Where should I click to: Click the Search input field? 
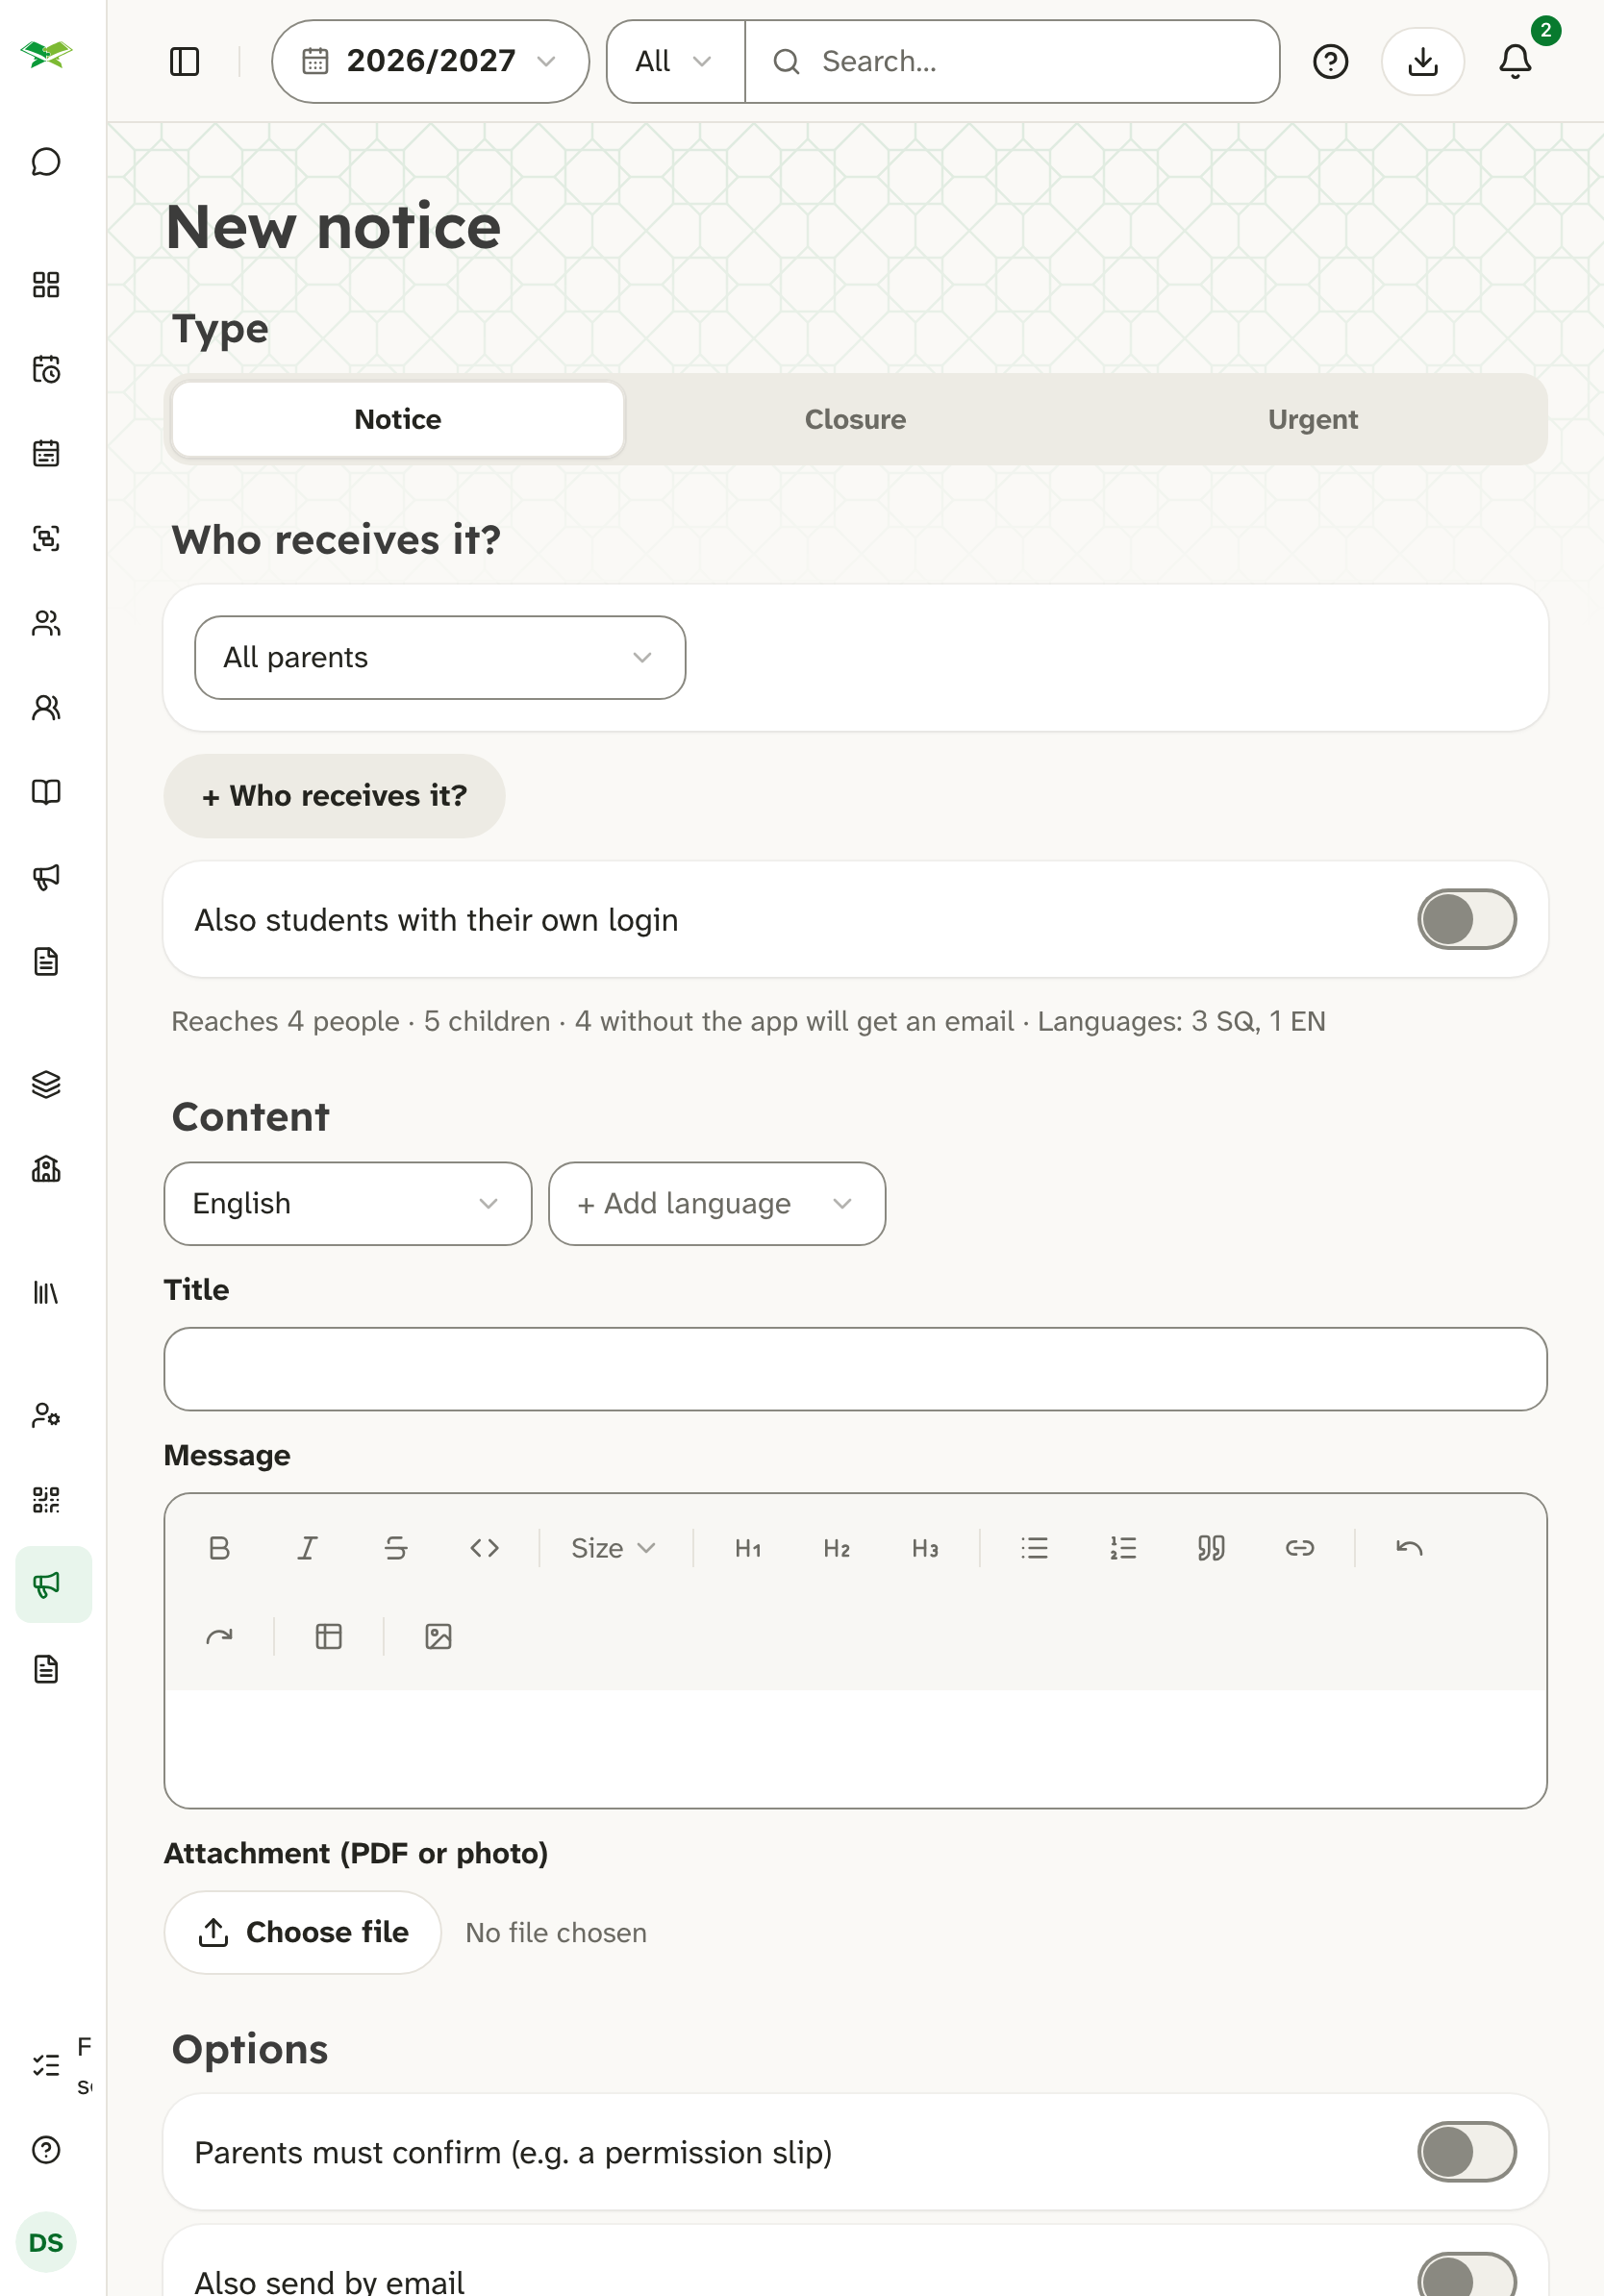[1012, 62]
